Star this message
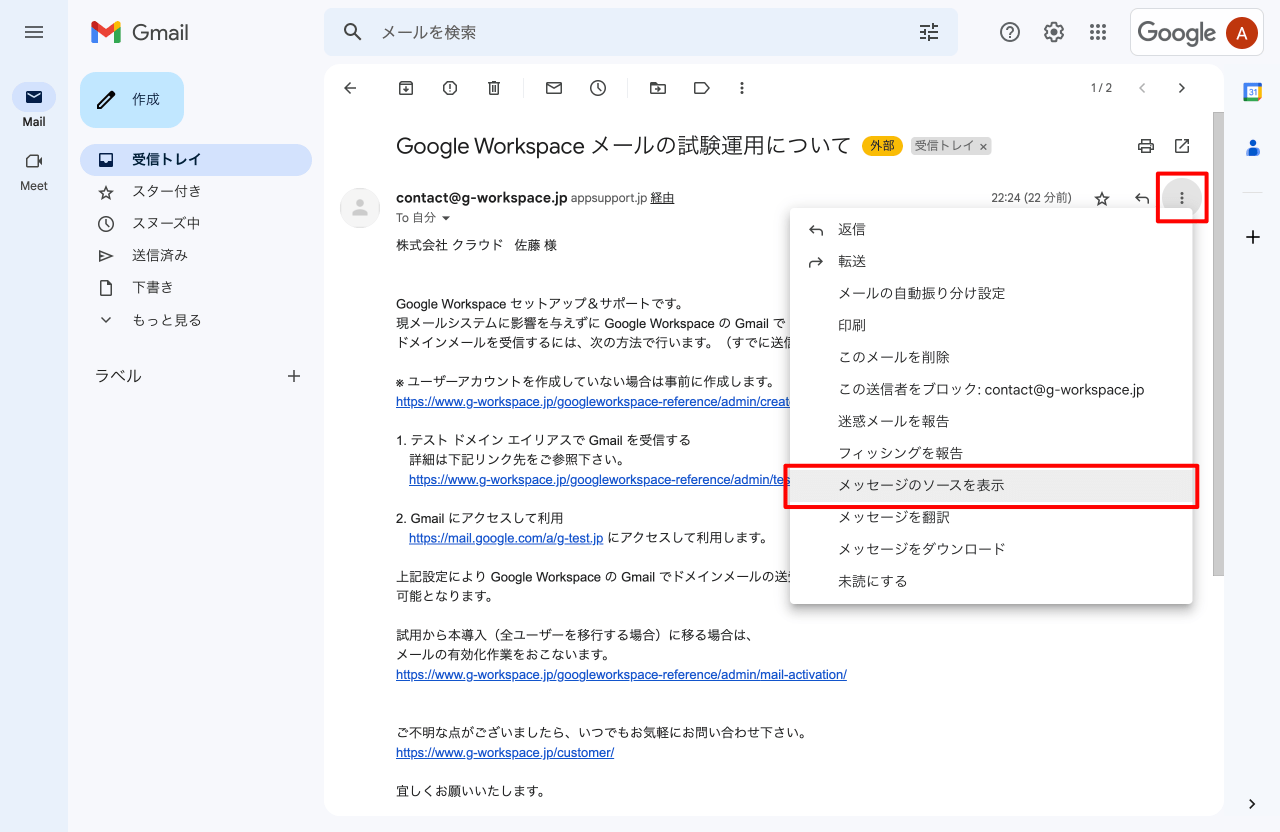Image resolution: width=1280 pixels, height=832 pixels. click(x=1102, y=198)
